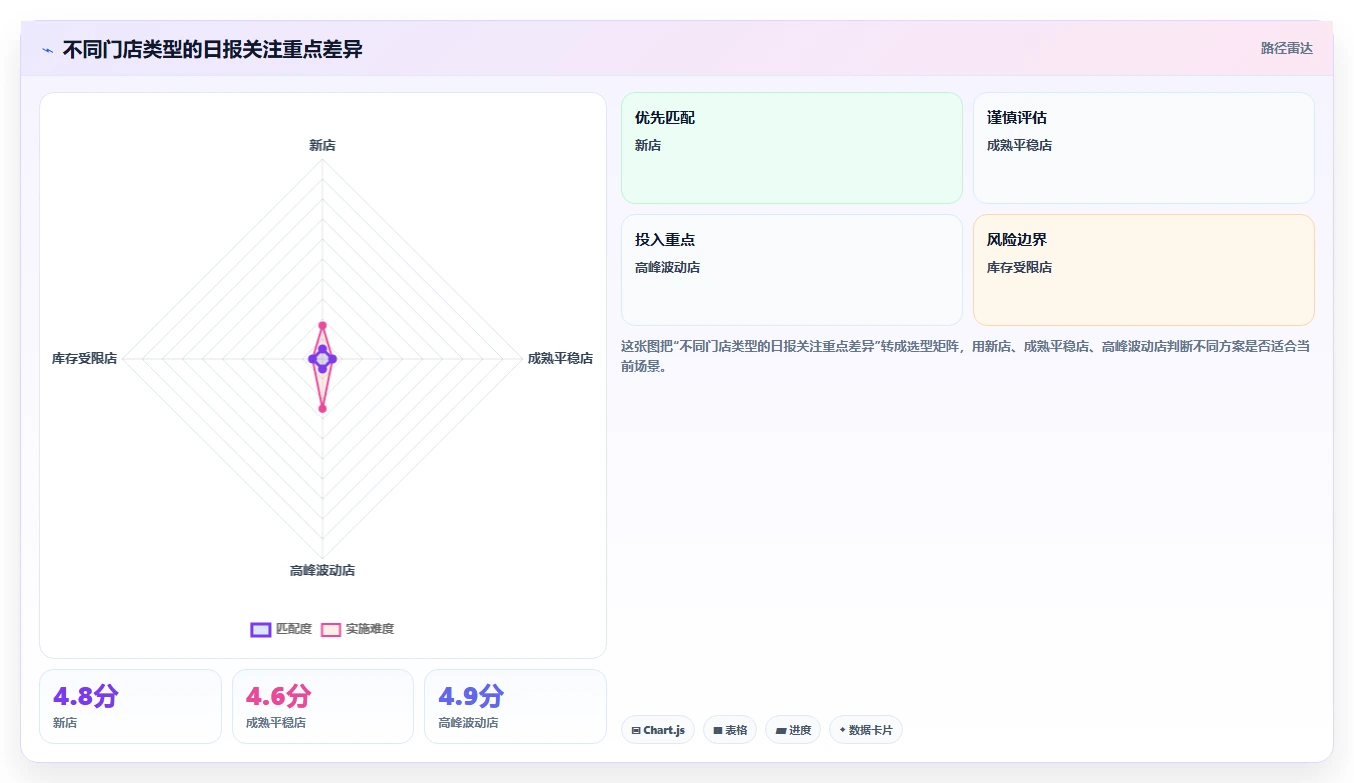Click the icon in the 数据卡片 tag
Image resolution: width=1354 pixels, height=783 pixels.
click(842, 731)
